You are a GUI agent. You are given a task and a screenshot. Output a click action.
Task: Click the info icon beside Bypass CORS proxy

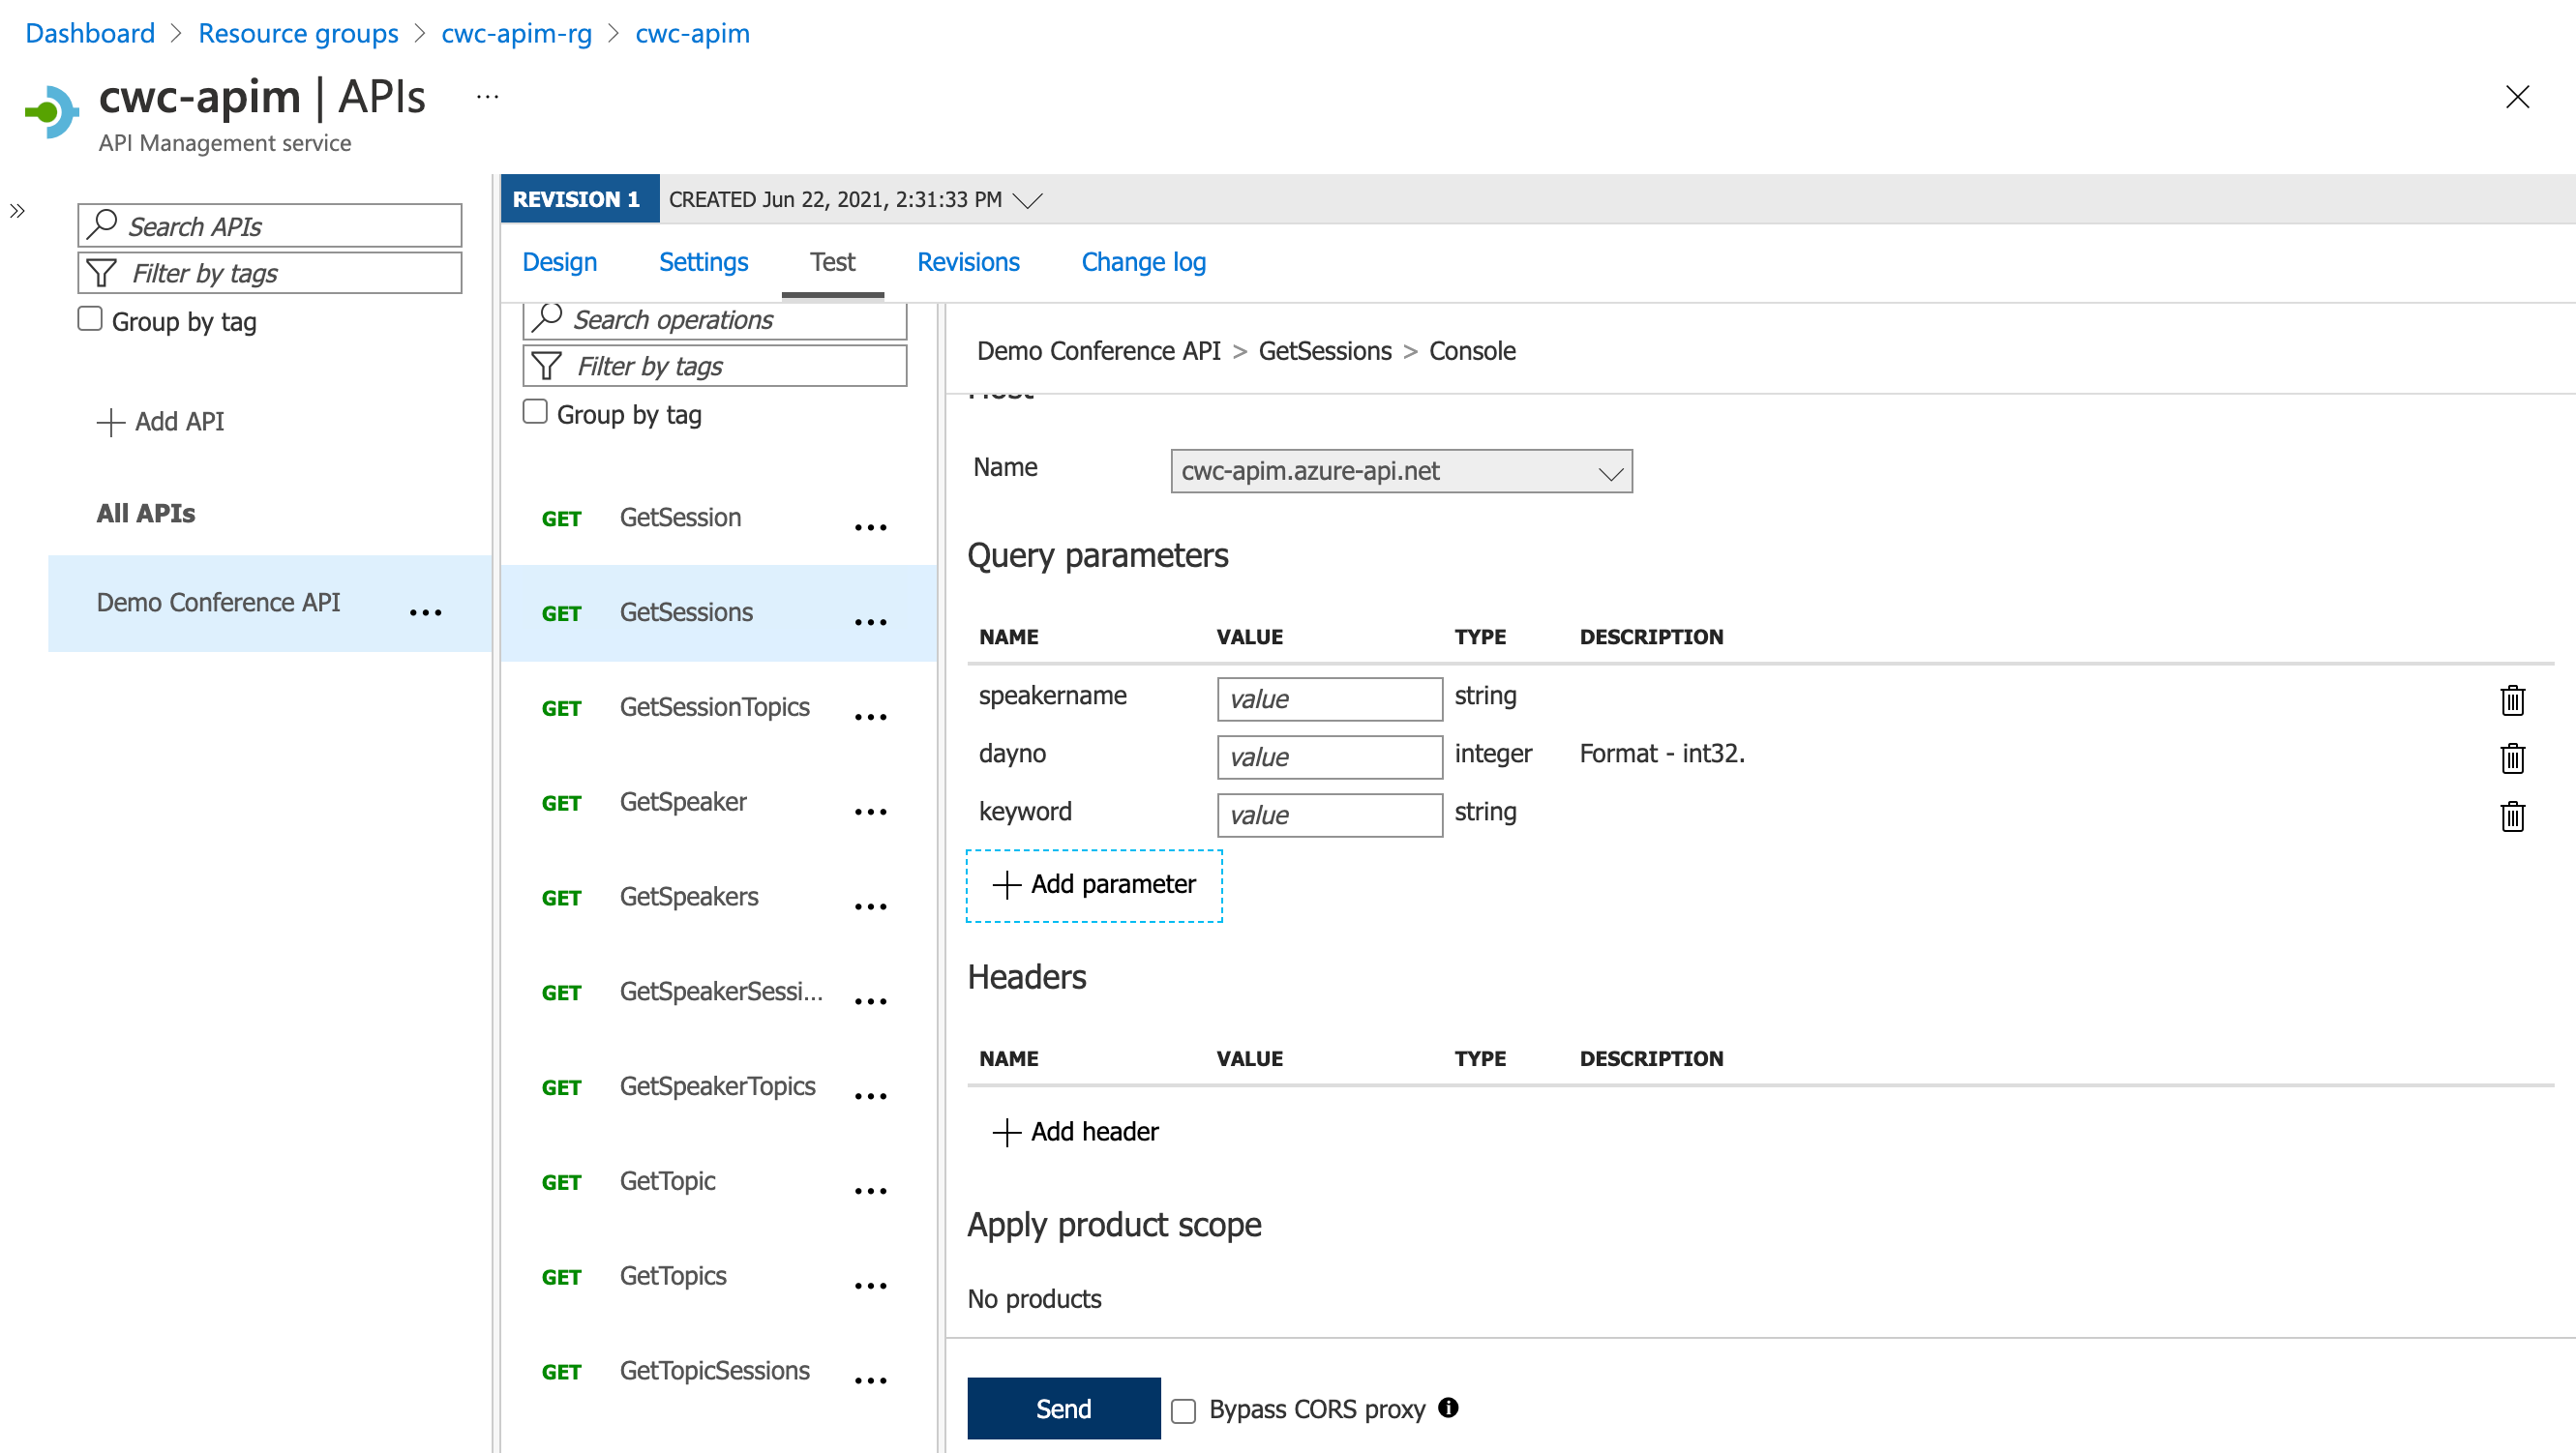[x=1447, y=1408]
